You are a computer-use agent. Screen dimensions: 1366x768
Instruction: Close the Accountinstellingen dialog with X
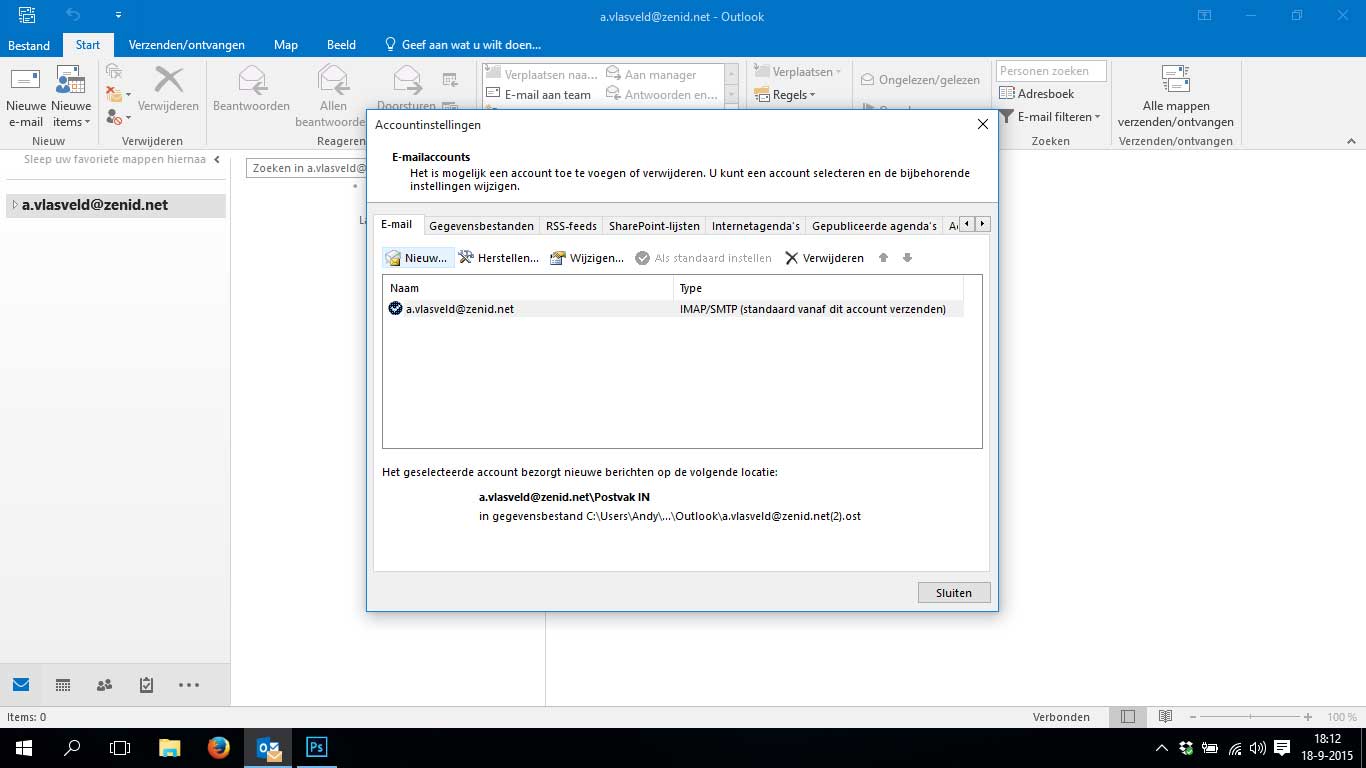[x=982, y=124]
